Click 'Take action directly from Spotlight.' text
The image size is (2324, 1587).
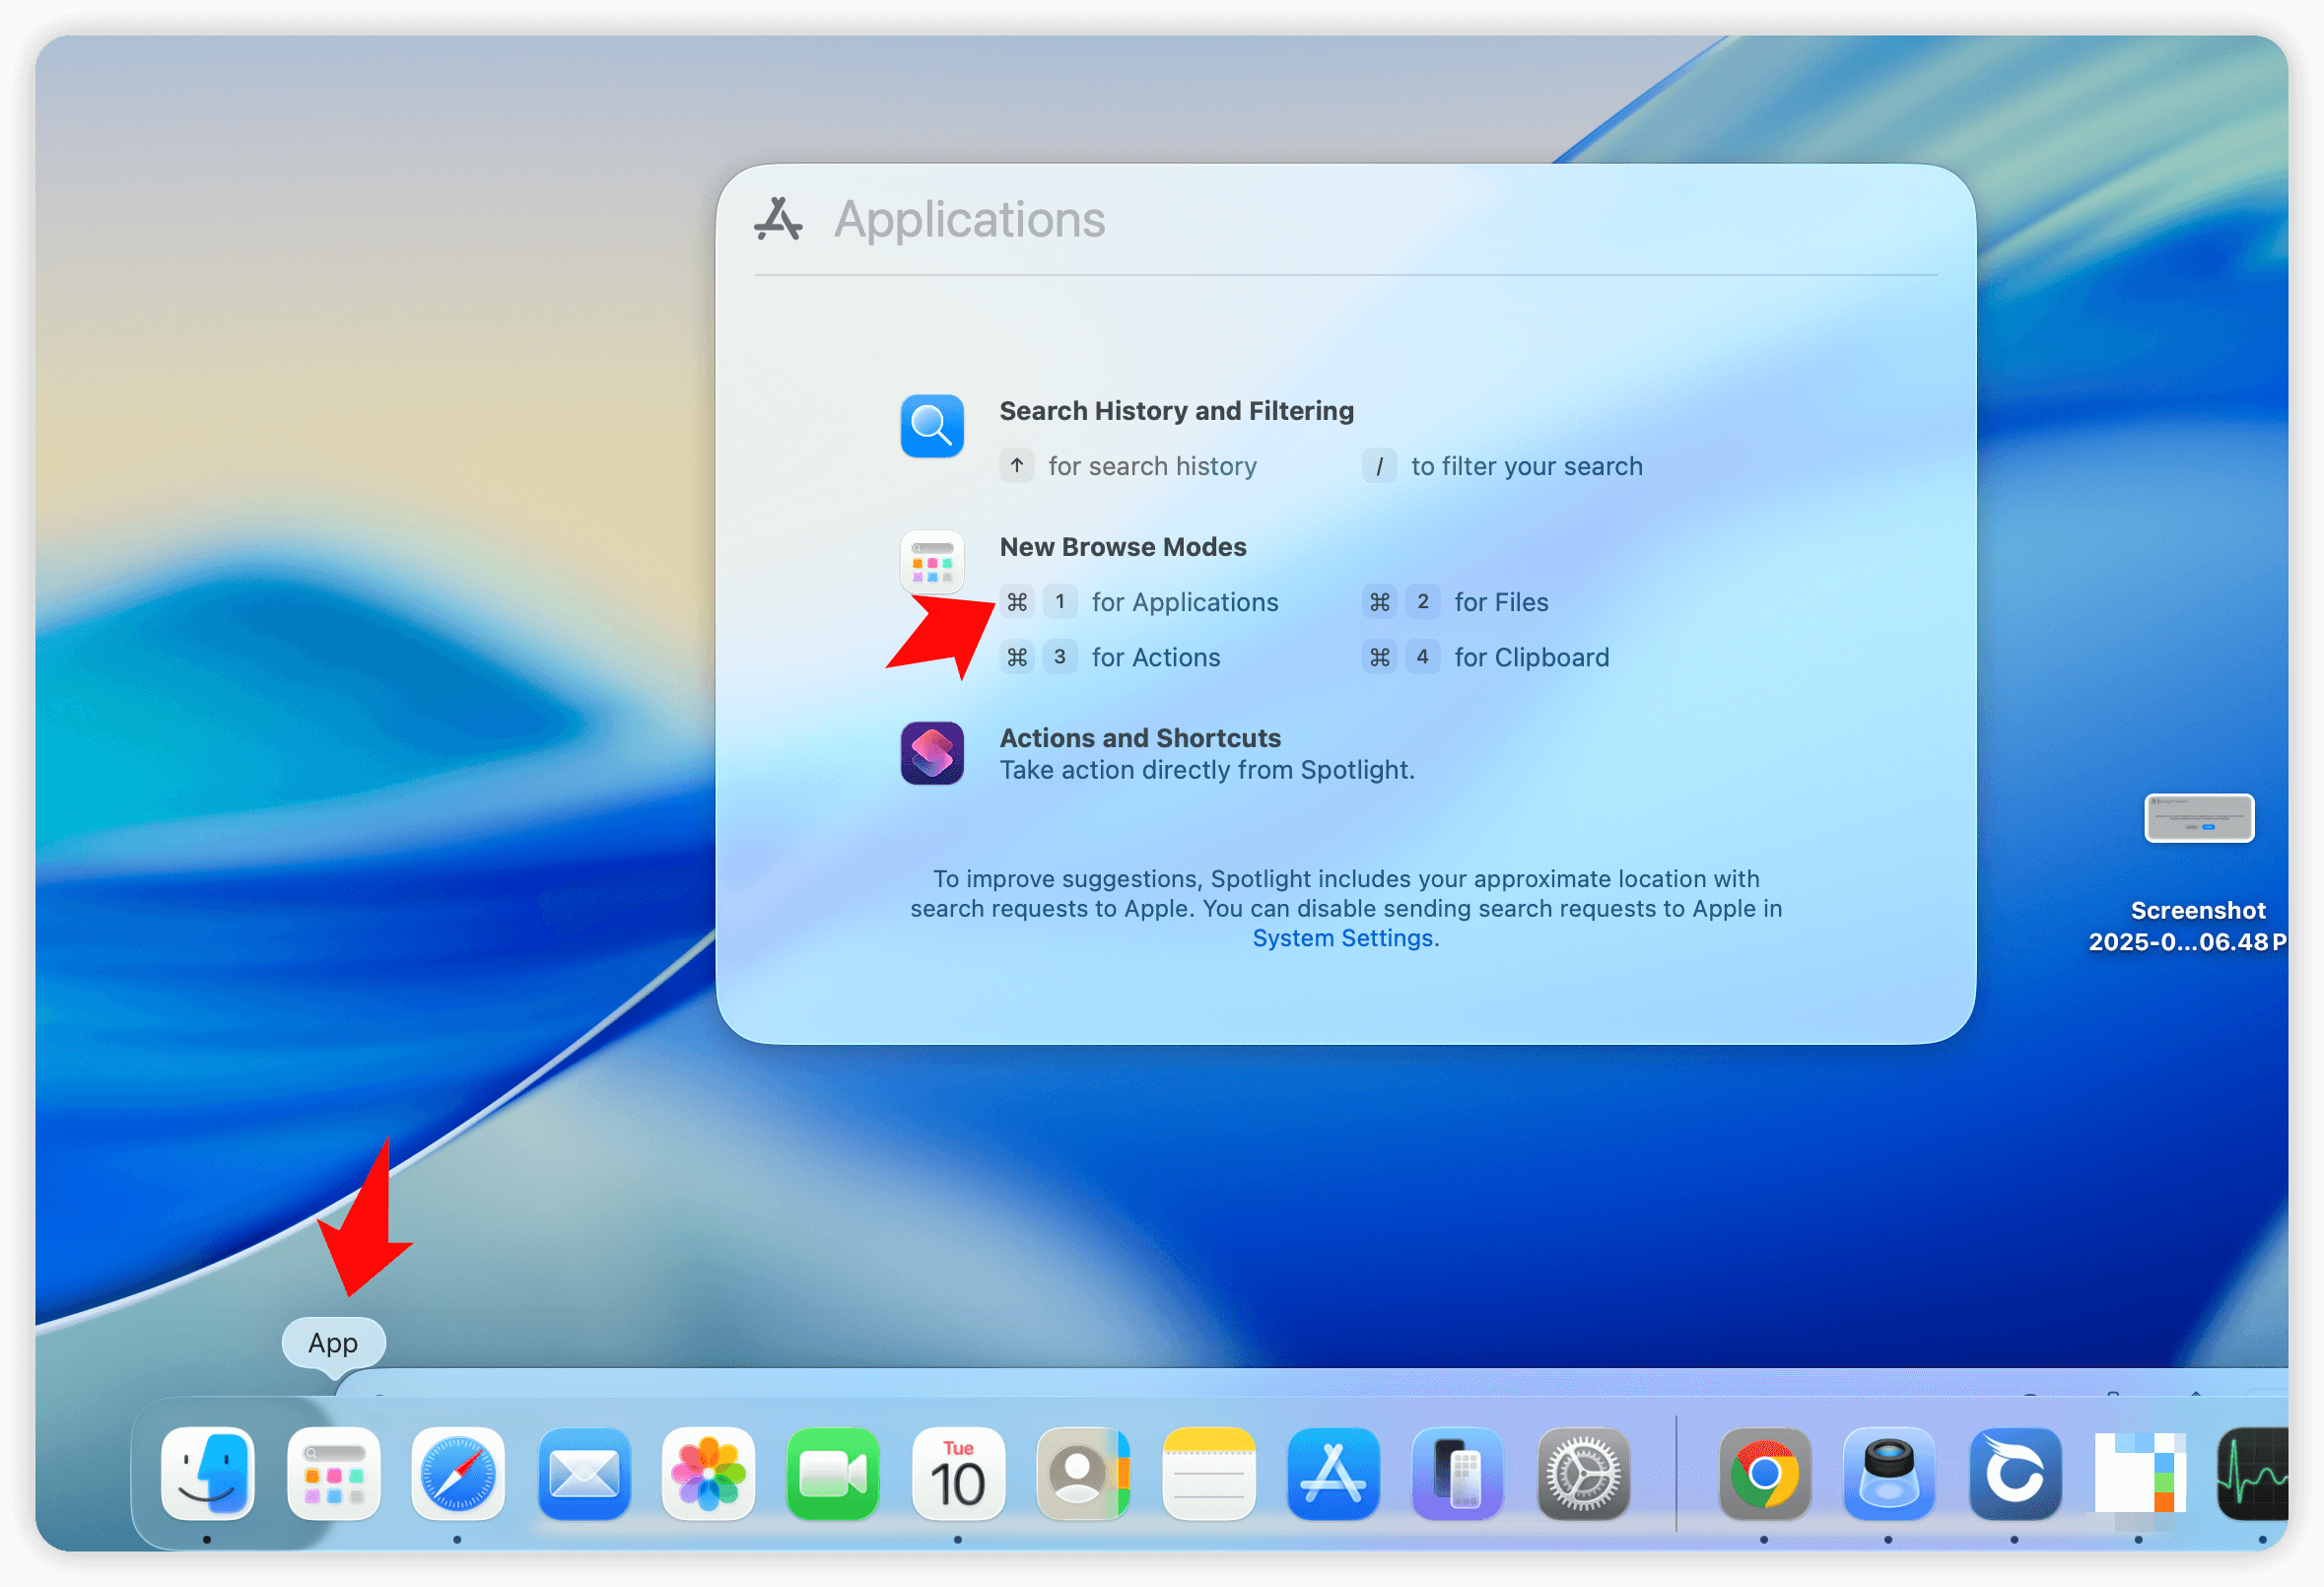point(1207,770)
